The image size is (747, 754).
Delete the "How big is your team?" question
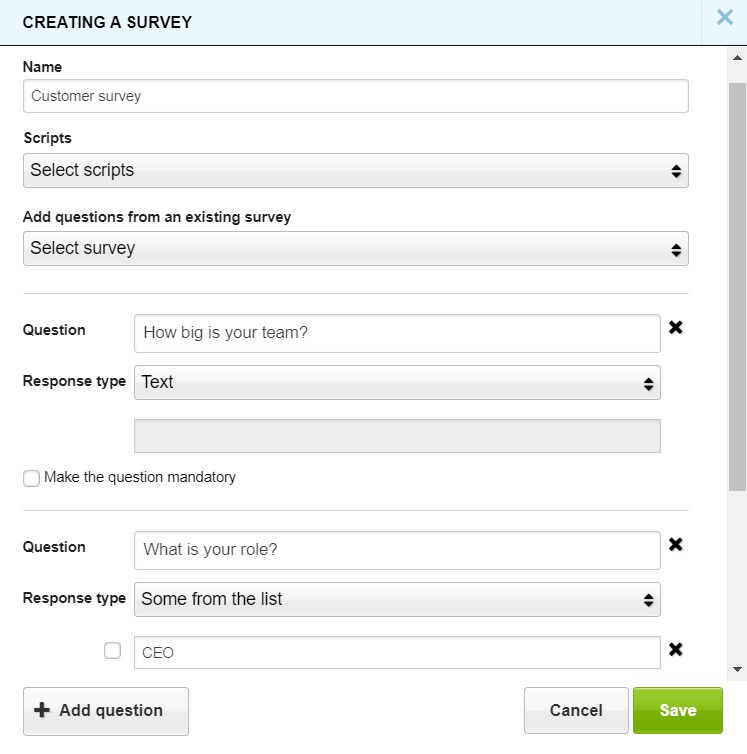tap(676, 328)
